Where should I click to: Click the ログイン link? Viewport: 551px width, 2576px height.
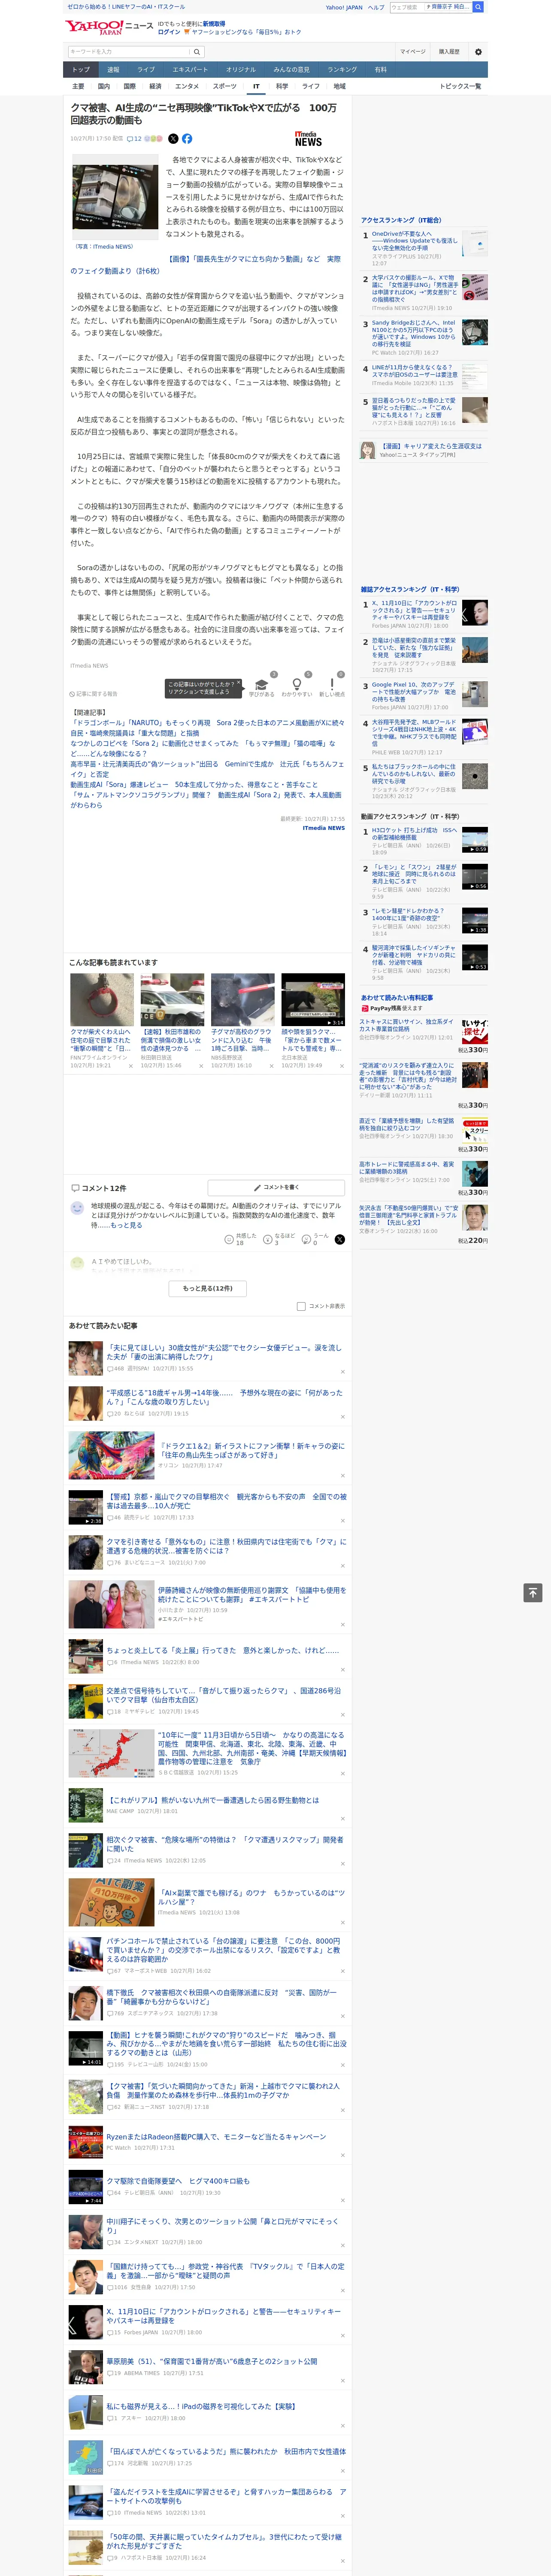pyautogui.click(x=169, y=32)
